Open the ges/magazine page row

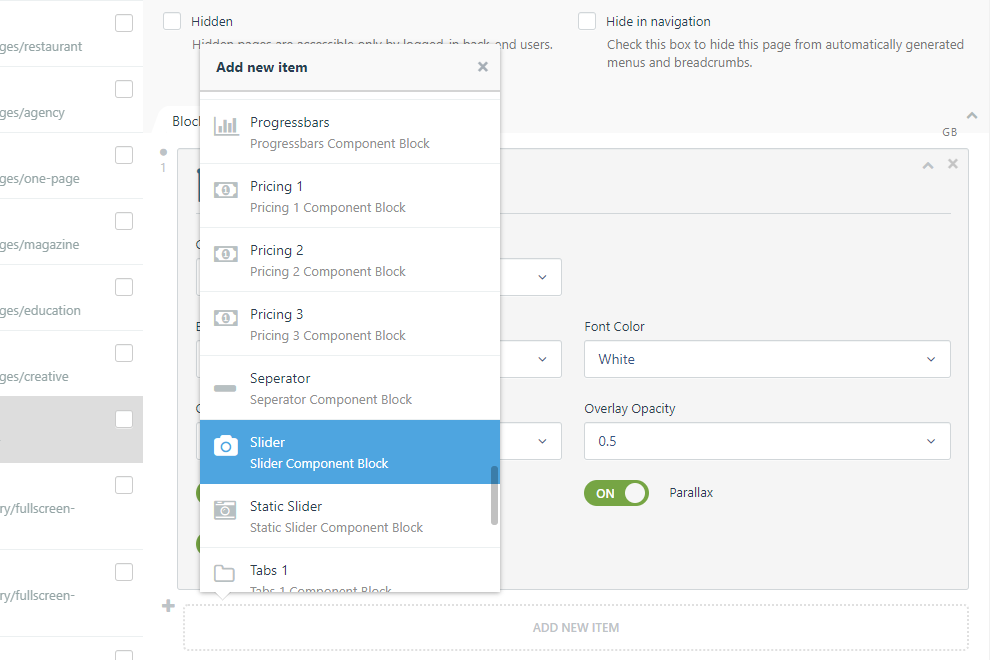(x=71, y=232)
